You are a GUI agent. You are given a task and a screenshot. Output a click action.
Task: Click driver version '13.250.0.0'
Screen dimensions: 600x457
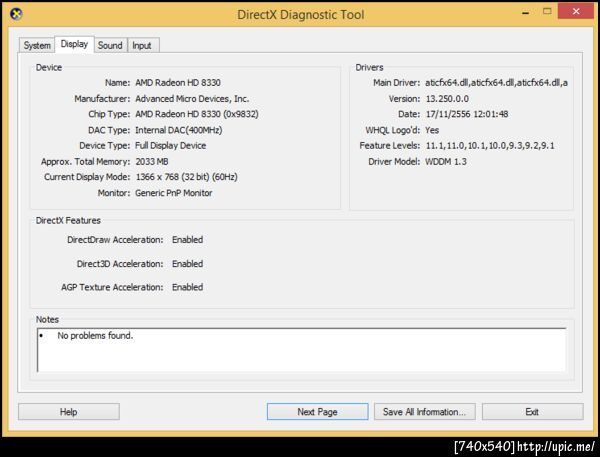(447, 99)
